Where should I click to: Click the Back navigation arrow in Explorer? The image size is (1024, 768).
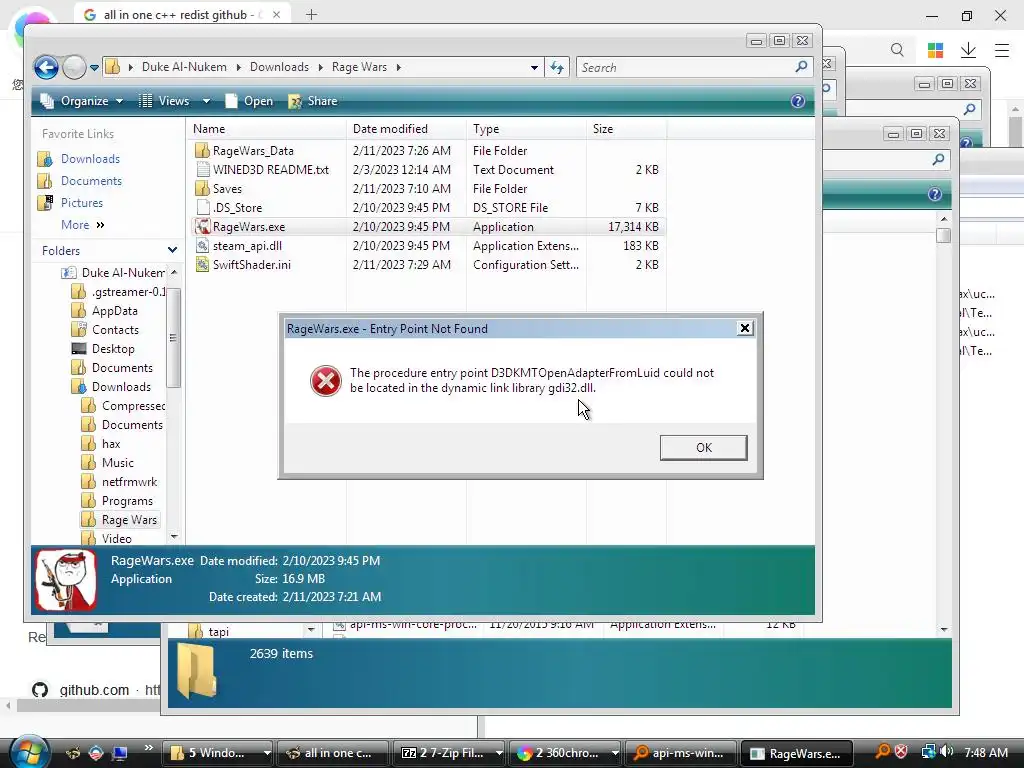coord(46,67)
